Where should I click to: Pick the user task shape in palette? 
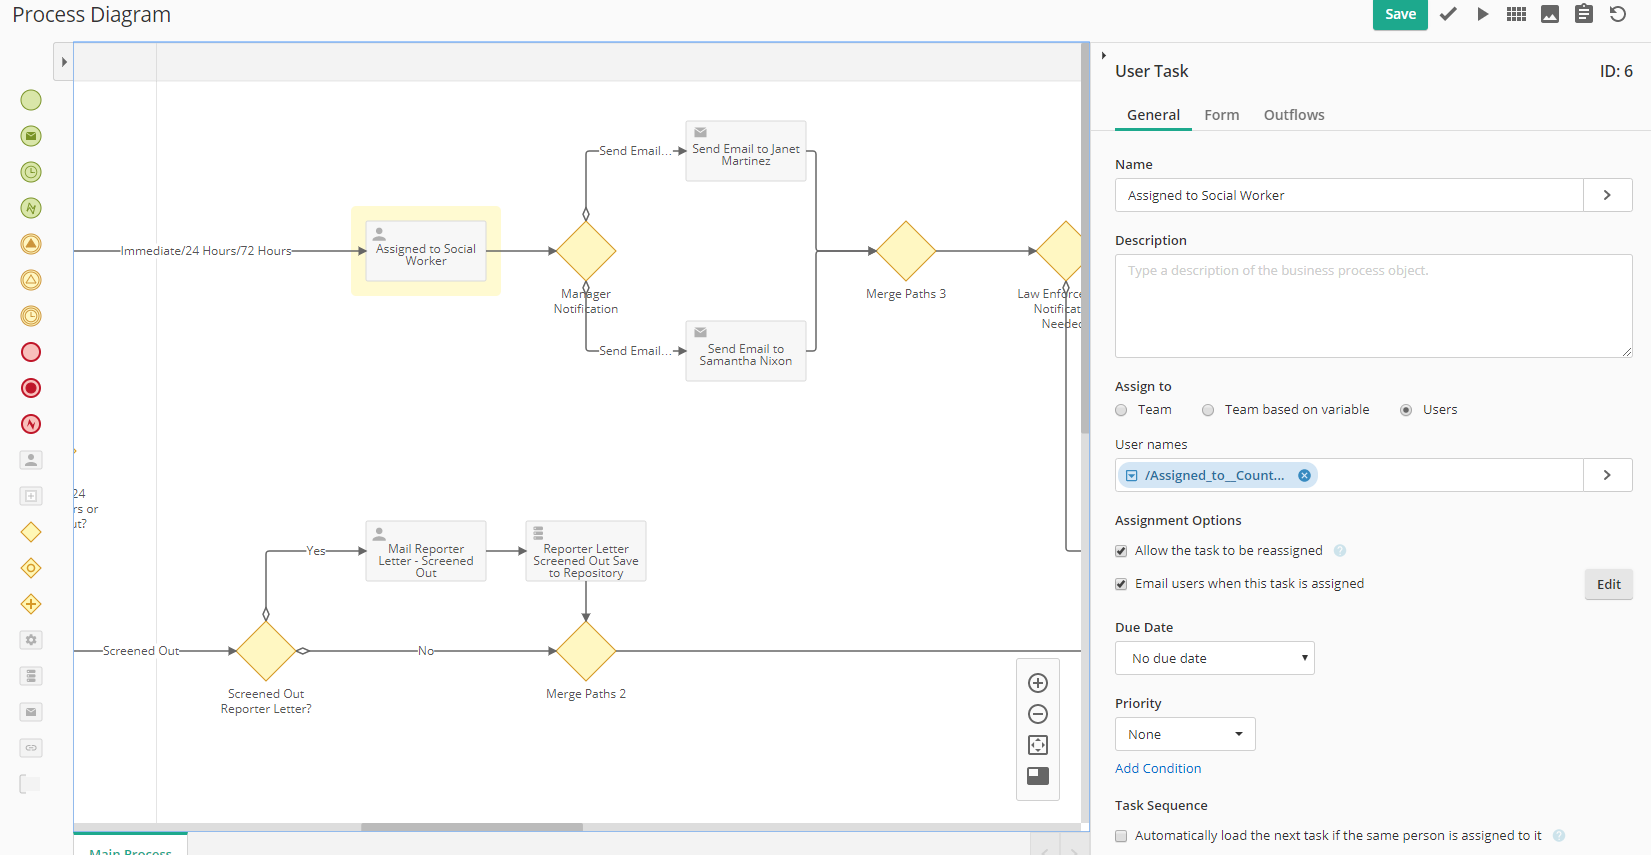click(31, 460)
